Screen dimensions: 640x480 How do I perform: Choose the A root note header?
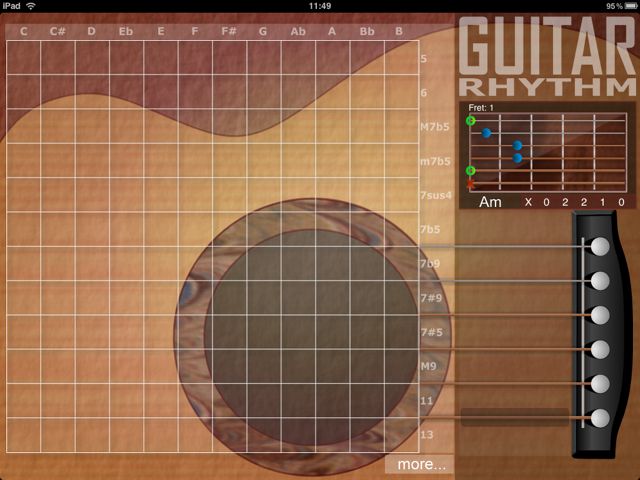coord(332,31)
